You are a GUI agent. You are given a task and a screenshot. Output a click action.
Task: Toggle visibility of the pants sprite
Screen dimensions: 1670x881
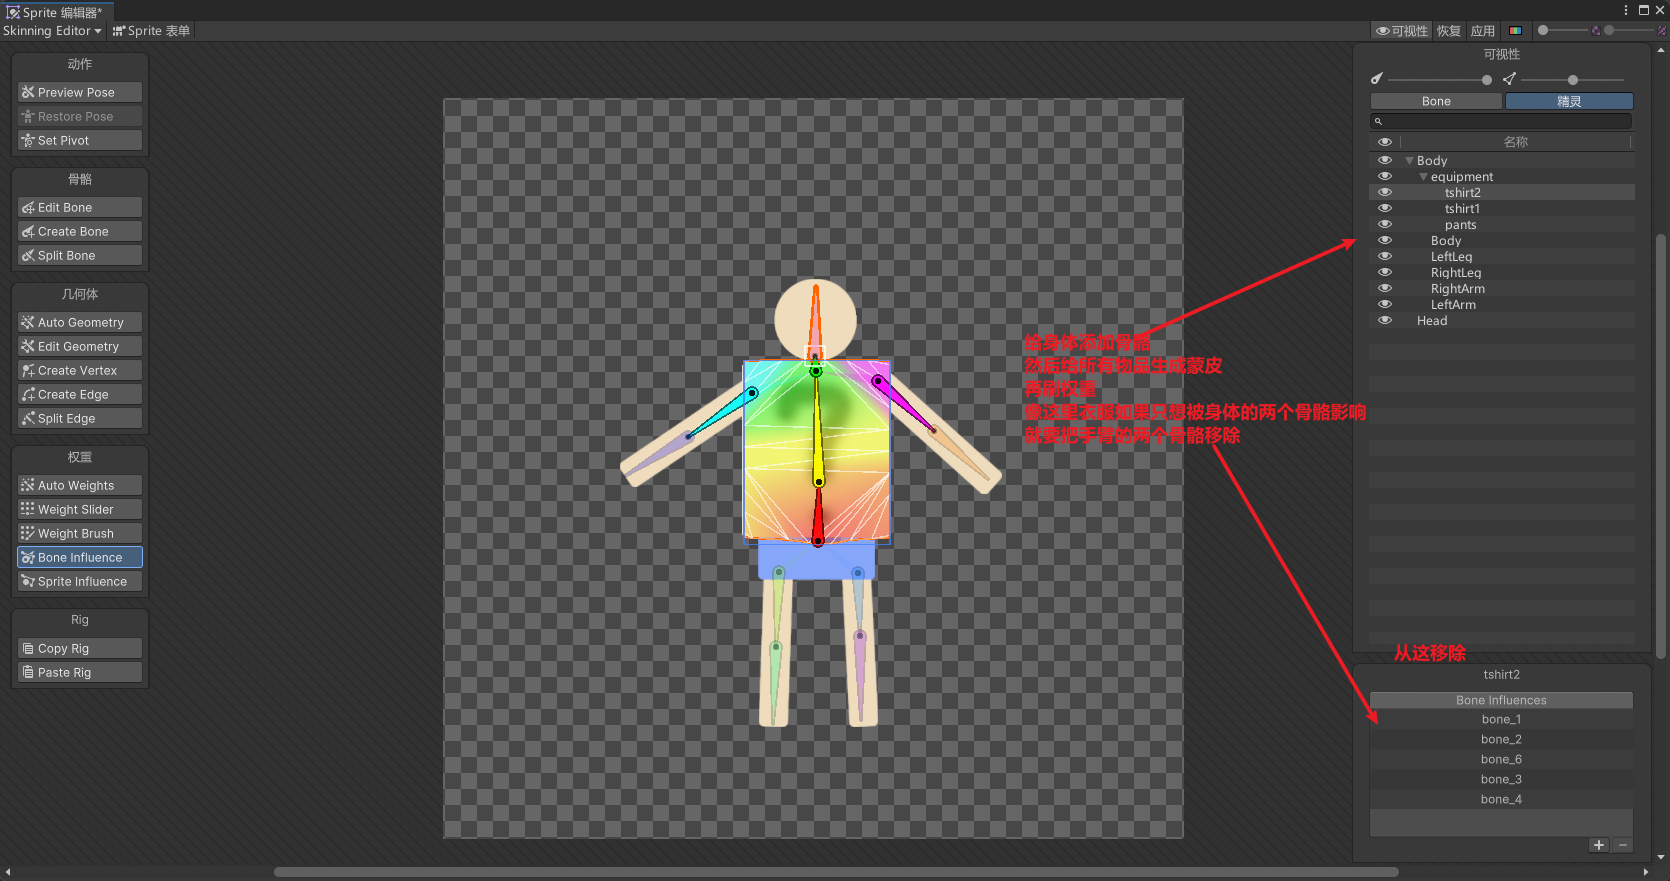[1385, 224]
